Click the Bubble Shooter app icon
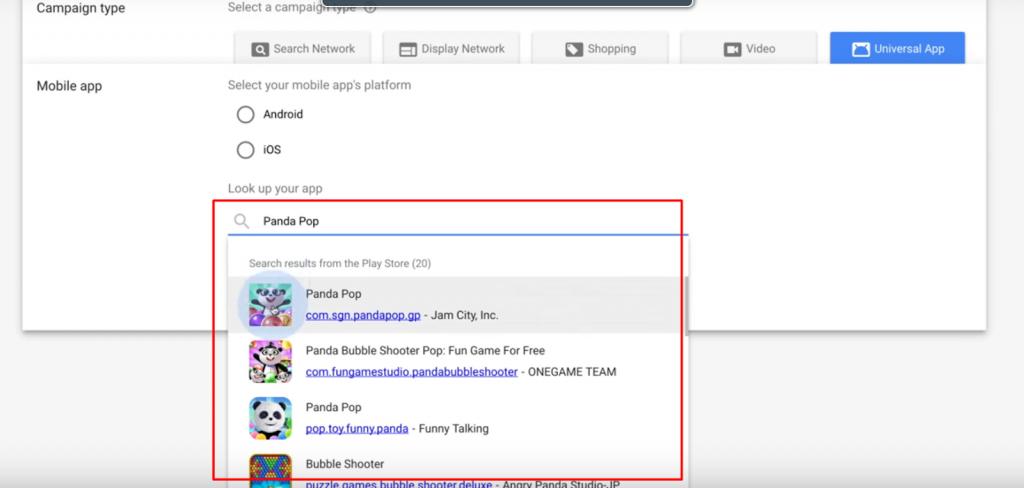 click(x=270, y=472)
